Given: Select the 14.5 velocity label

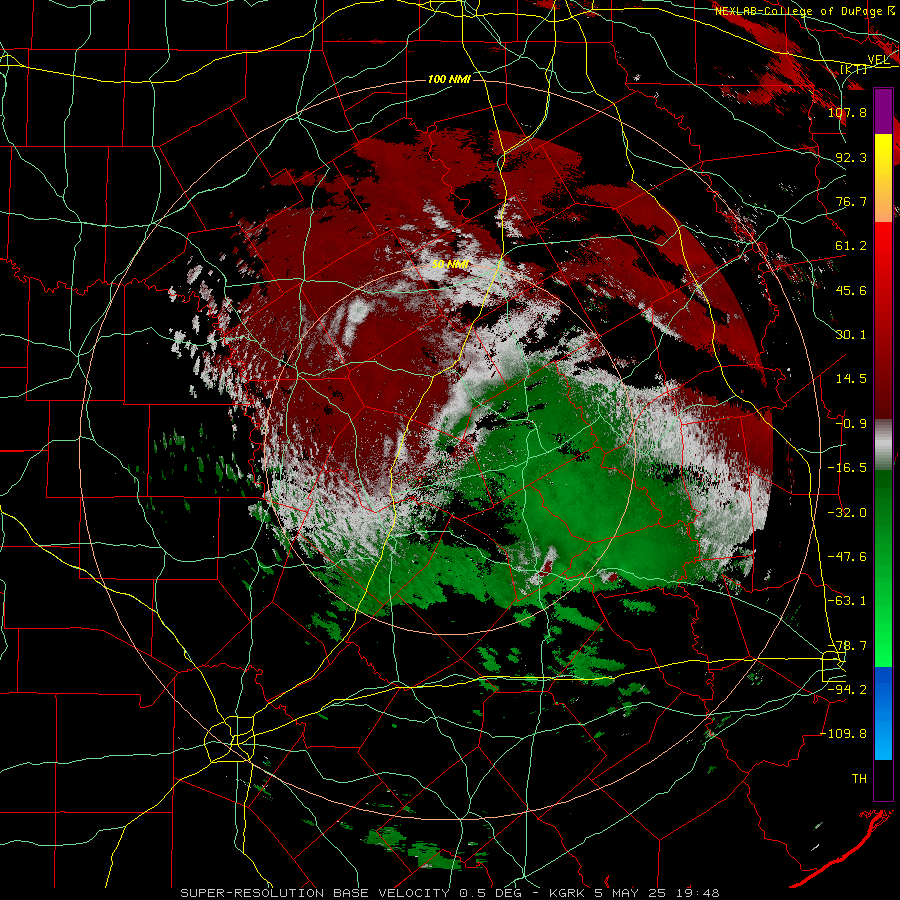Looking at the screenshot, I should [x=851, y=379].
